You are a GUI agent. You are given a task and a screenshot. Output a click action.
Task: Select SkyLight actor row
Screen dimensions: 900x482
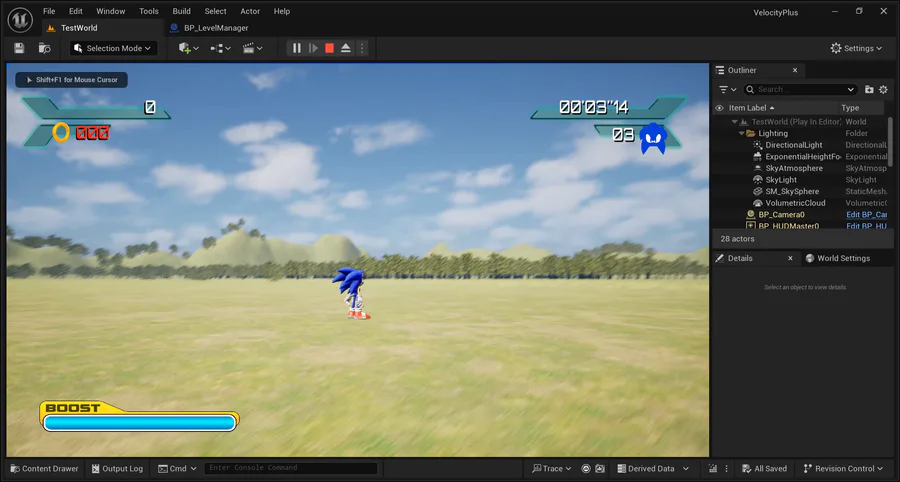click(x=800, y=180)
